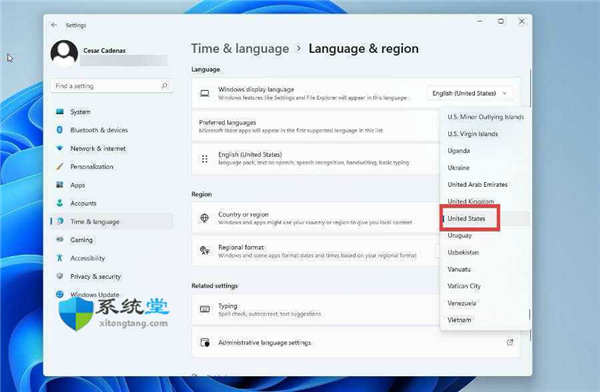Click the Personalization brush icon

tap(60, 167)
